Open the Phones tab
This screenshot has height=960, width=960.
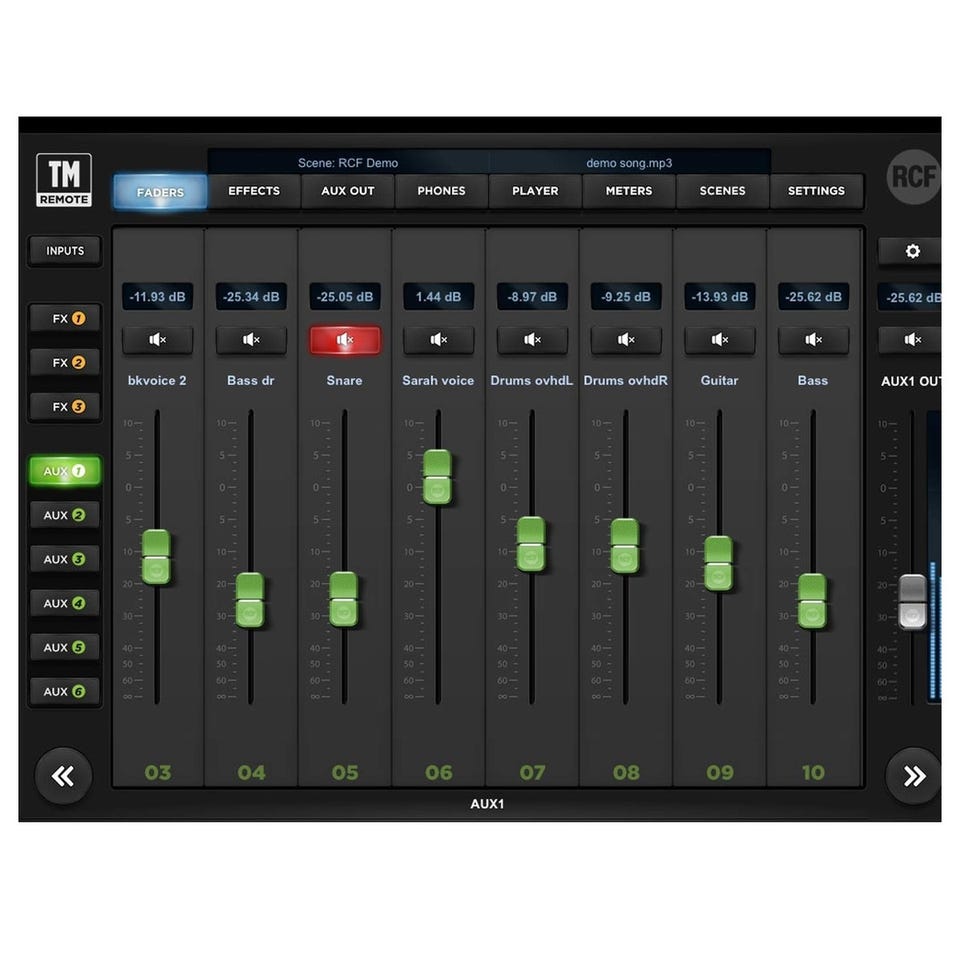coord(441,191)
